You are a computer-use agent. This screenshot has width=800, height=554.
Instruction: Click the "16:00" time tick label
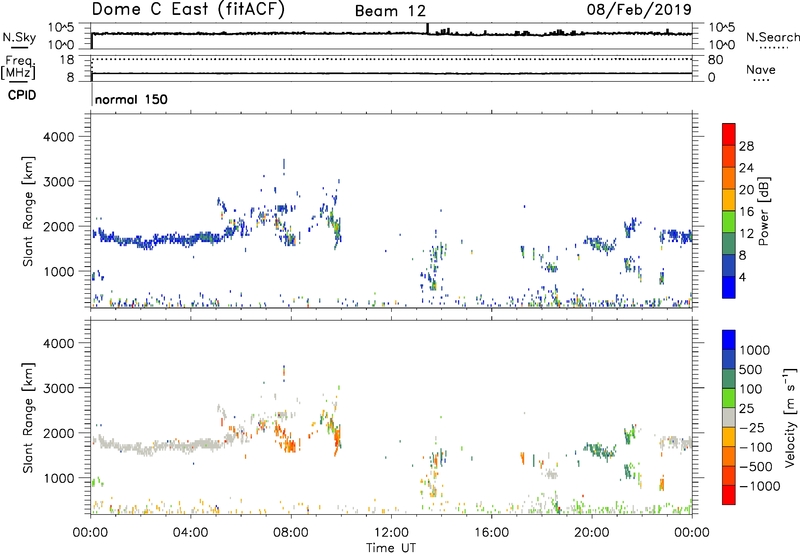point(491,533)
